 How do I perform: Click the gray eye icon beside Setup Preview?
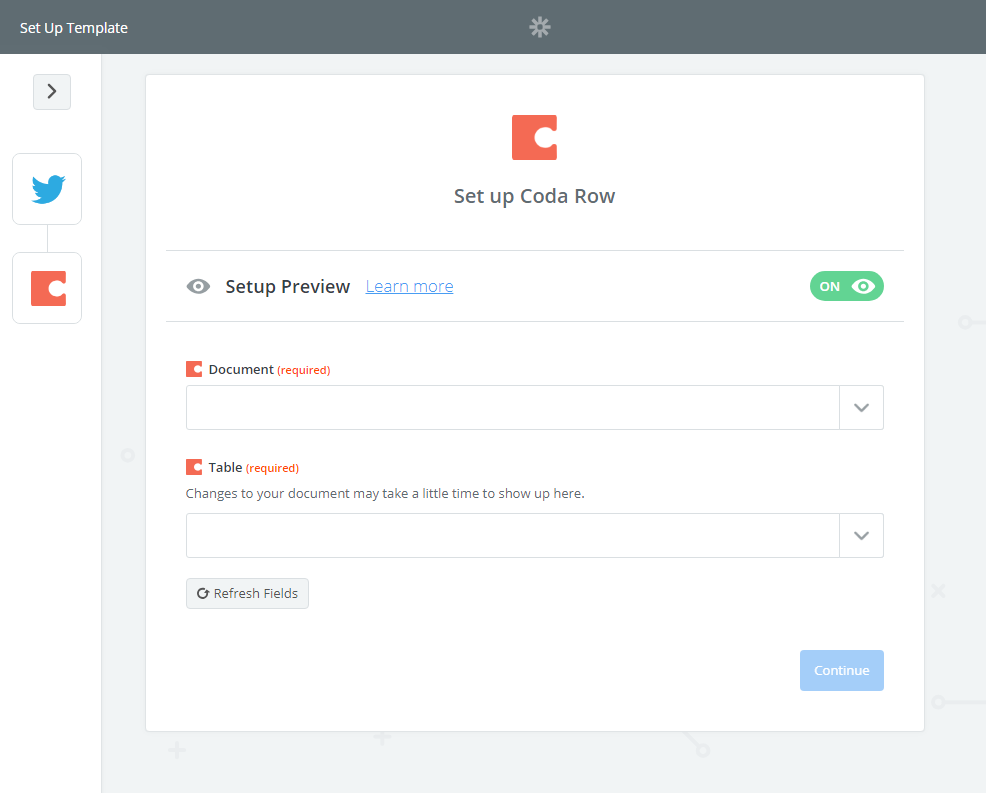pyautogui.click(x=198, y=287)
